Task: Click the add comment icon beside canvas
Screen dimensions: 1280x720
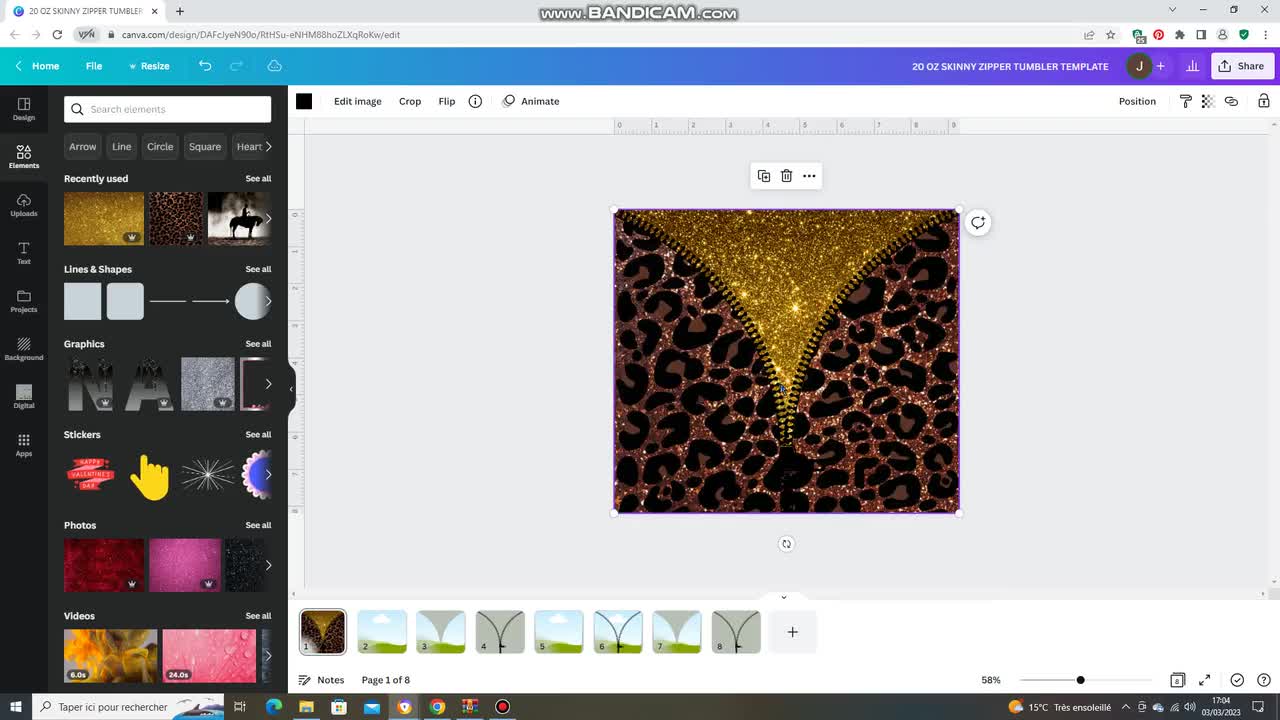Action: pyautogui.click(x=978, y=223)
